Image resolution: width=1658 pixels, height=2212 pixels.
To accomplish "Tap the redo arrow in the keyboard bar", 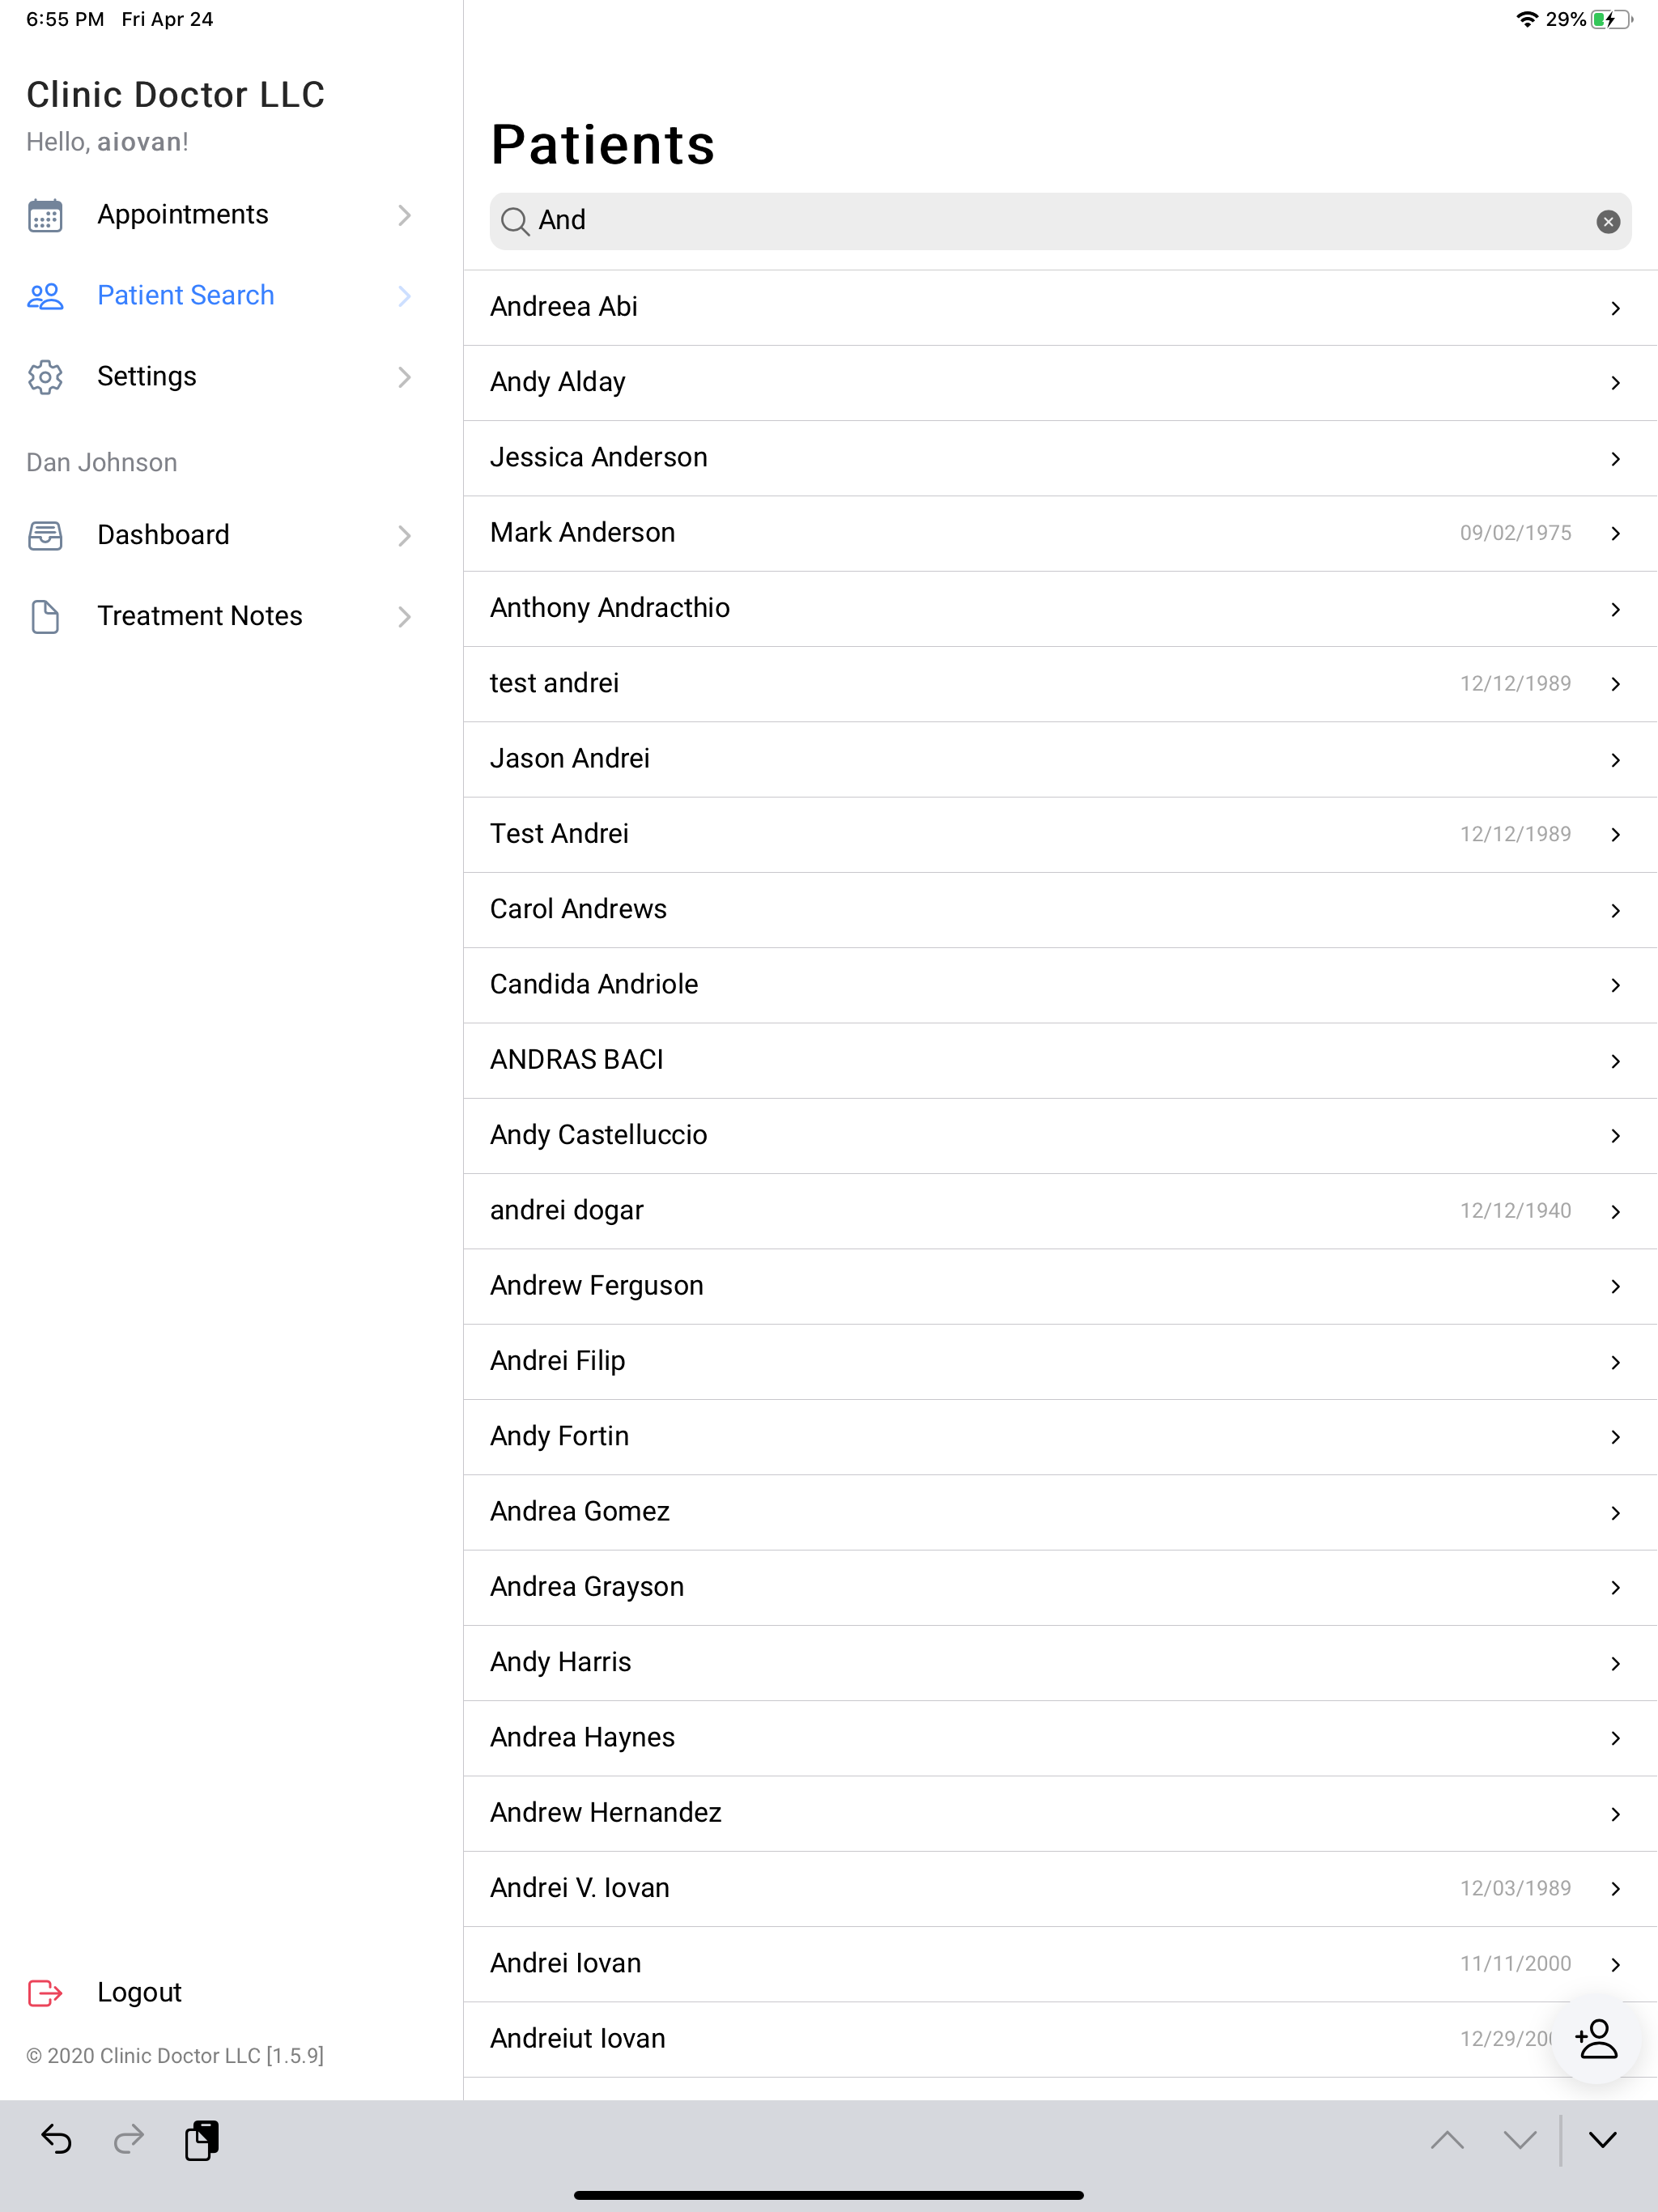I will (129, 2139).
